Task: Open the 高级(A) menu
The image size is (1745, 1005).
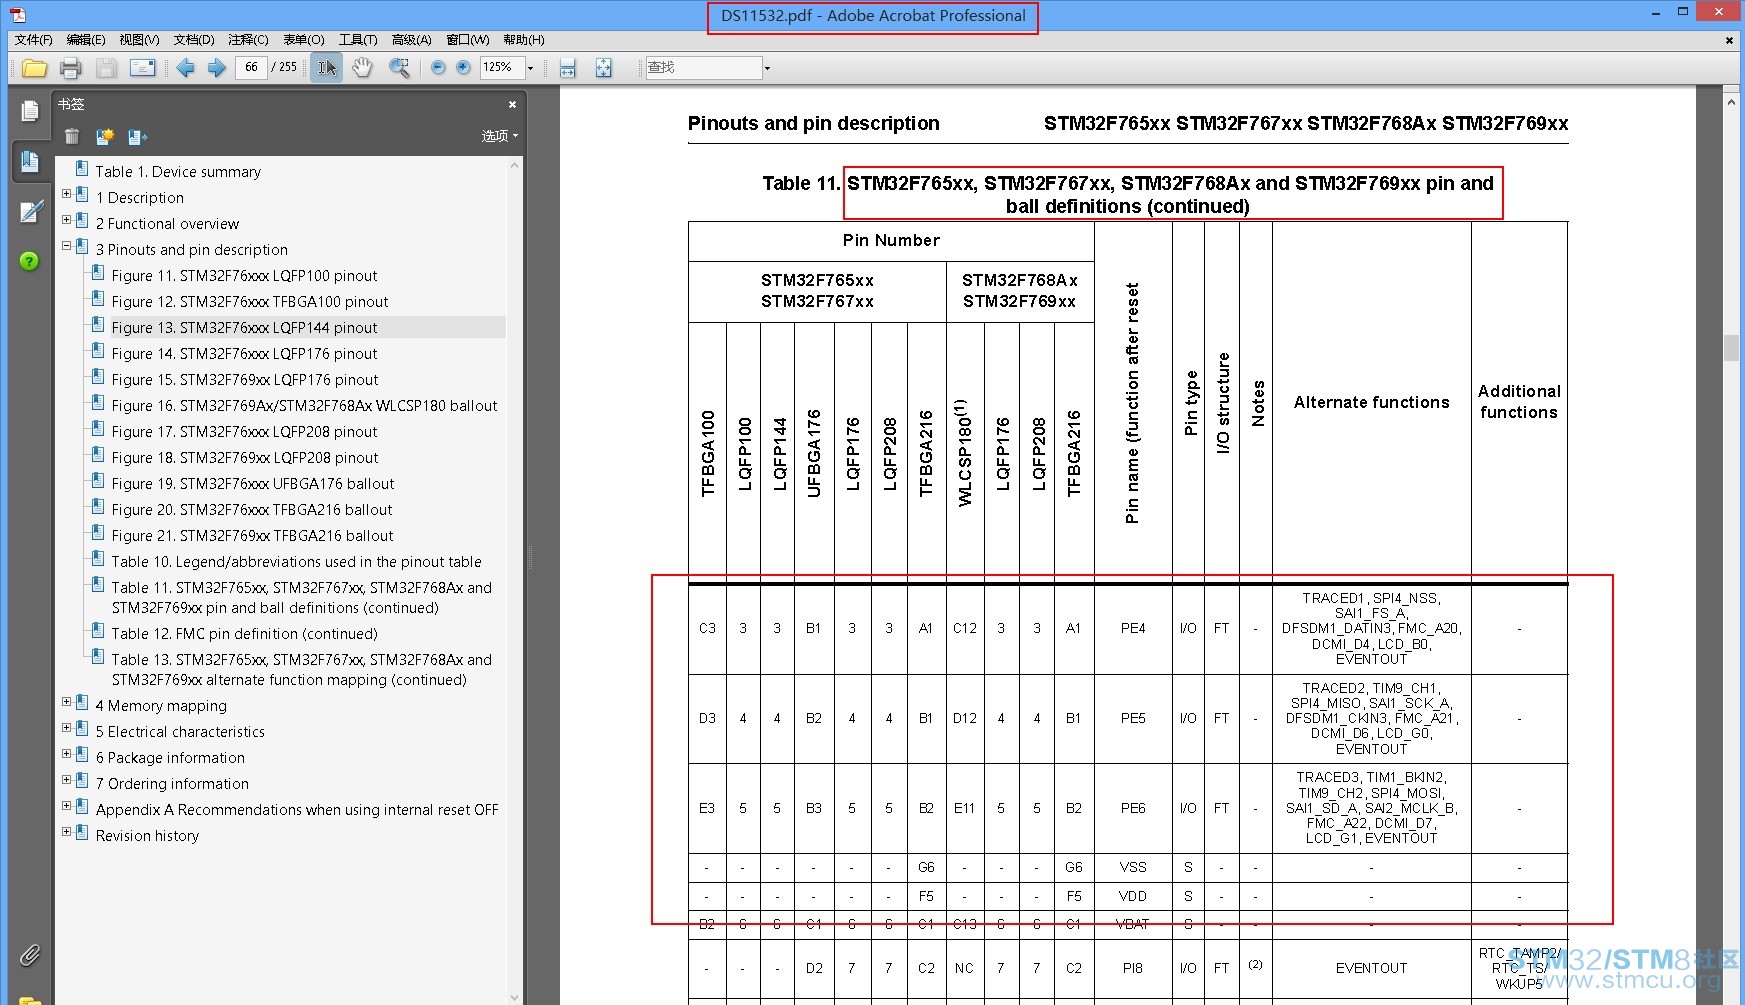Action: pos(411,40)
